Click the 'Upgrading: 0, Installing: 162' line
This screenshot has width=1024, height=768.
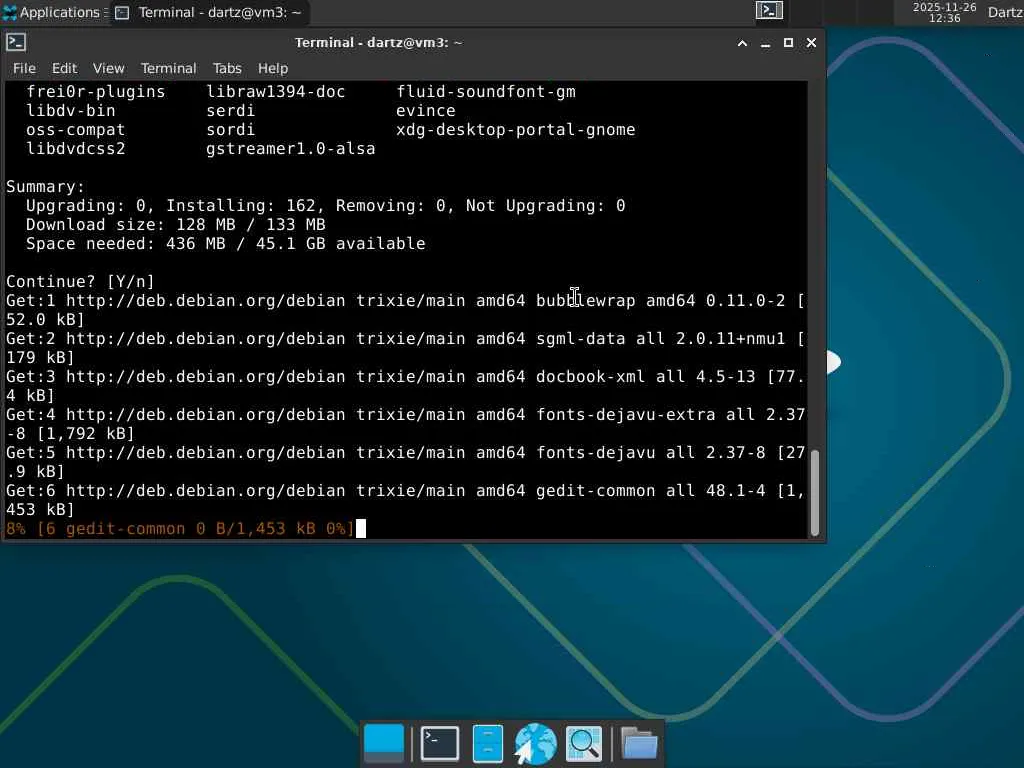click(325, 206)
